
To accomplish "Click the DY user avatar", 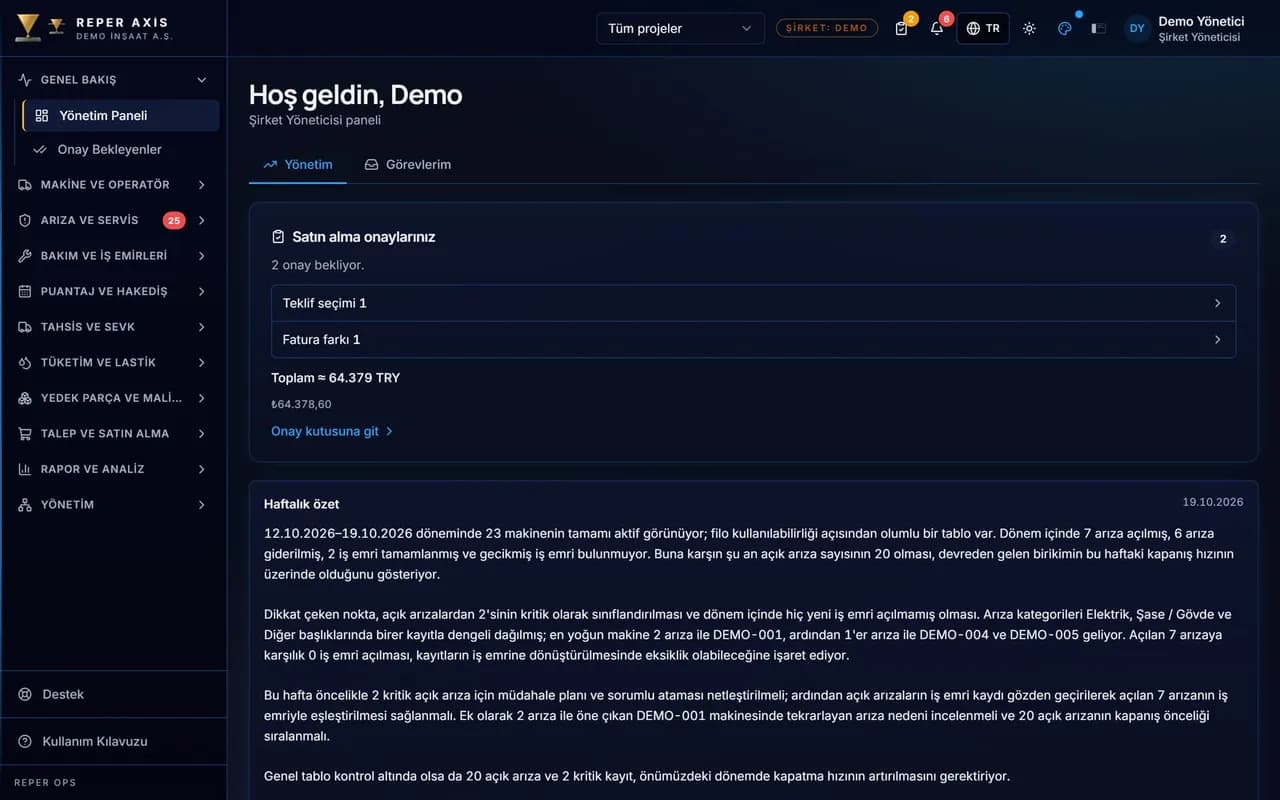I will [1137, 29].
